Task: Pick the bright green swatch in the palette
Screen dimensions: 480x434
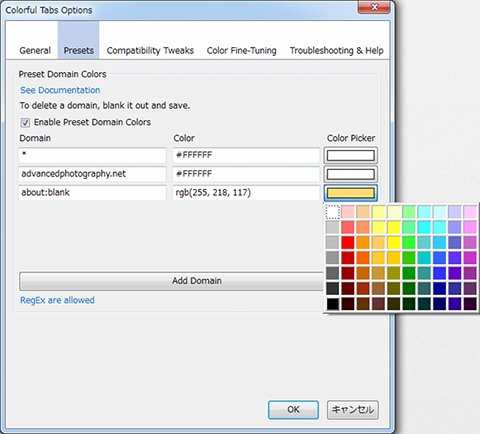Action: coord(409,242)
